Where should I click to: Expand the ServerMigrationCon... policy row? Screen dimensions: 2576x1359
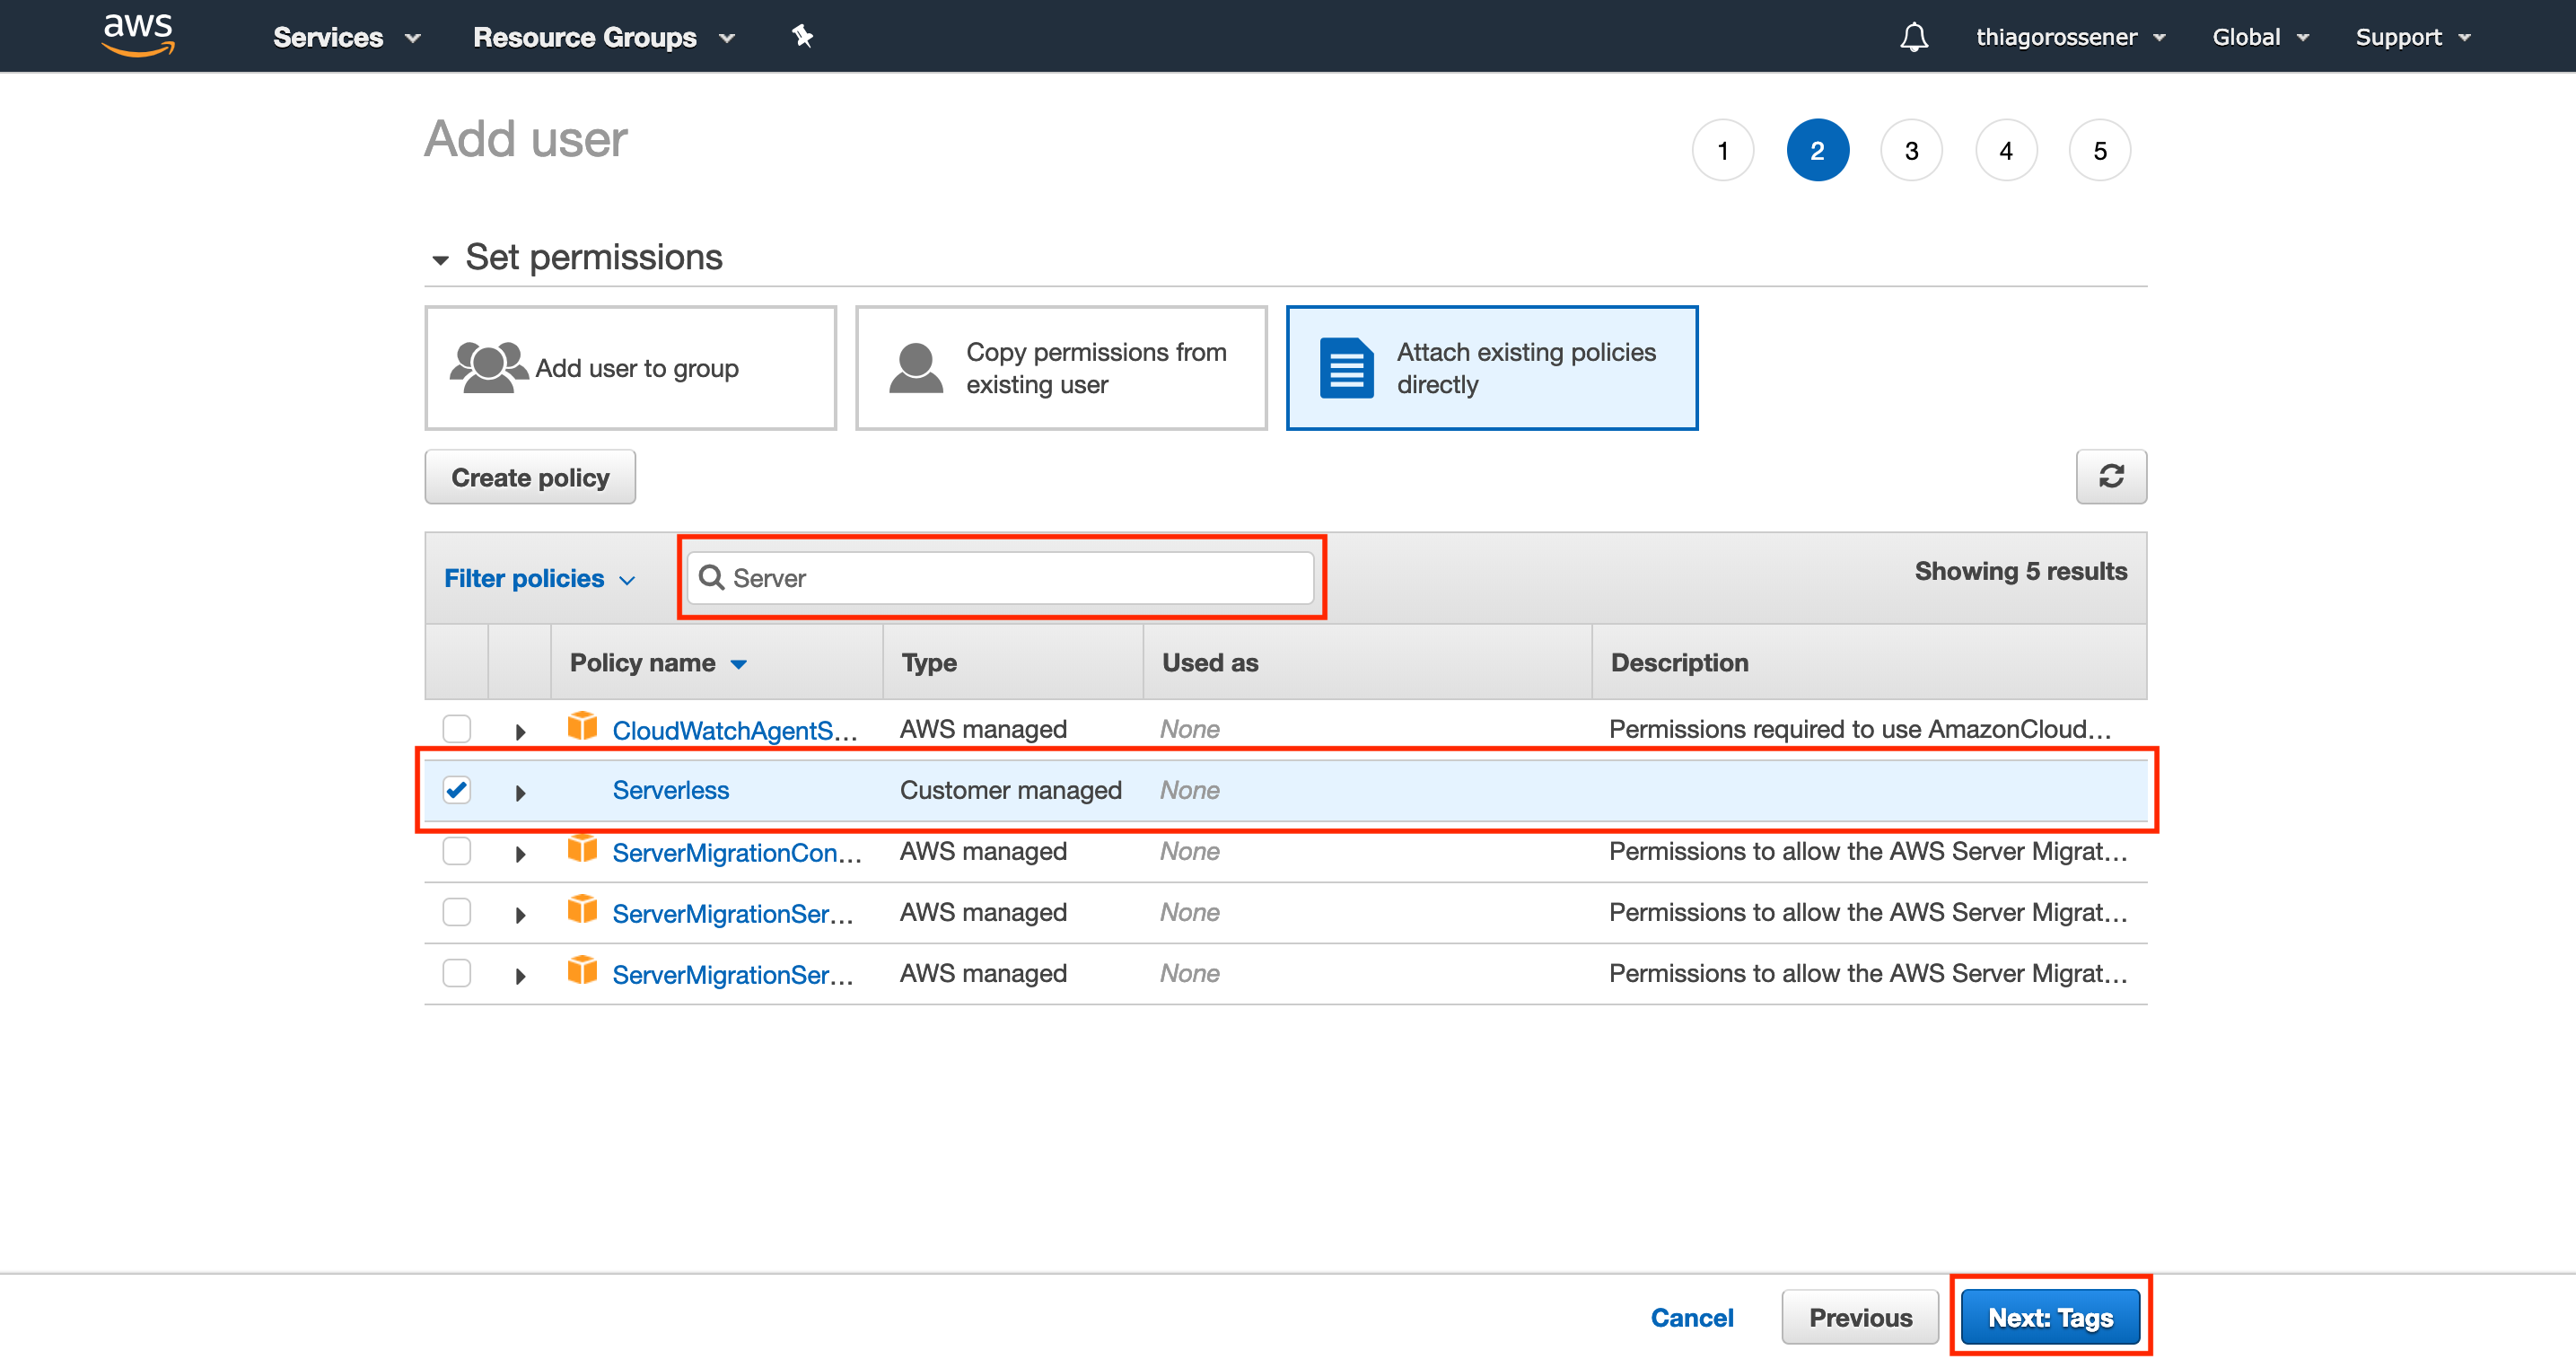click(520, 854)
